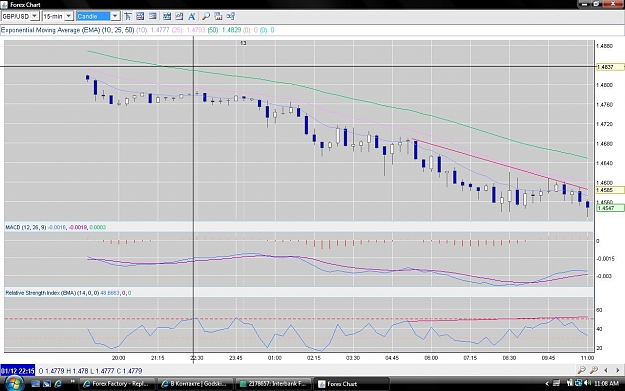This screenshot has width=625, height=391.
Task: Click the 1.4720 price axis label
Action: (x=604, y=124)
